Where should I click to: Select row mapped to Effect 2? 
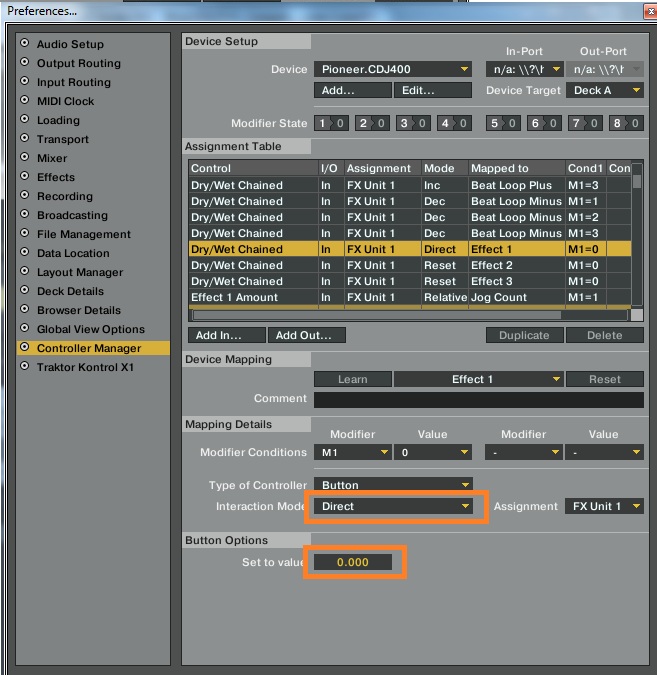pyautogui.click(x=410, y=265)
